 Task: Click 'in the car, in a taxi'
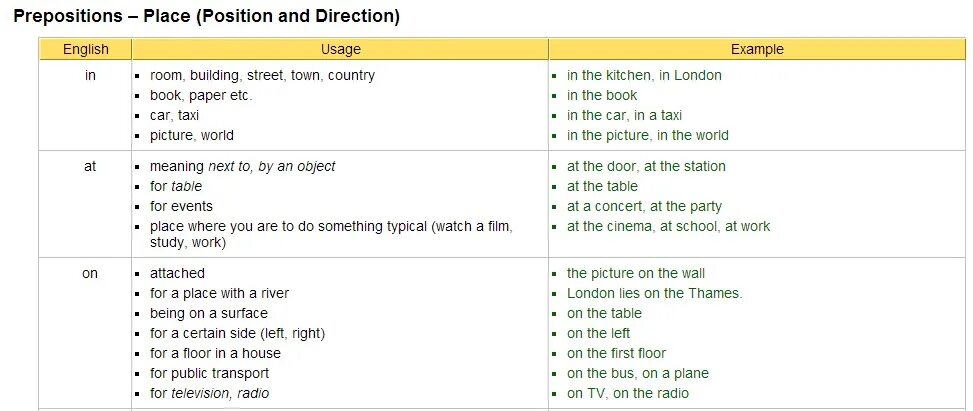pyautogui.click(x=624, y=115)
